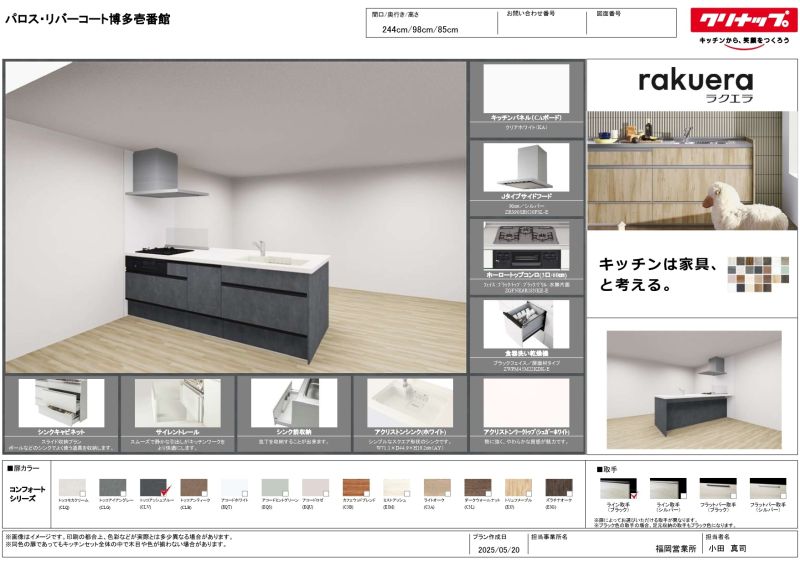Uncheck the ライン取手(ブラック) handle checkbox
Image resolution: width=800 pixels, height=566 pixels.
634,495
